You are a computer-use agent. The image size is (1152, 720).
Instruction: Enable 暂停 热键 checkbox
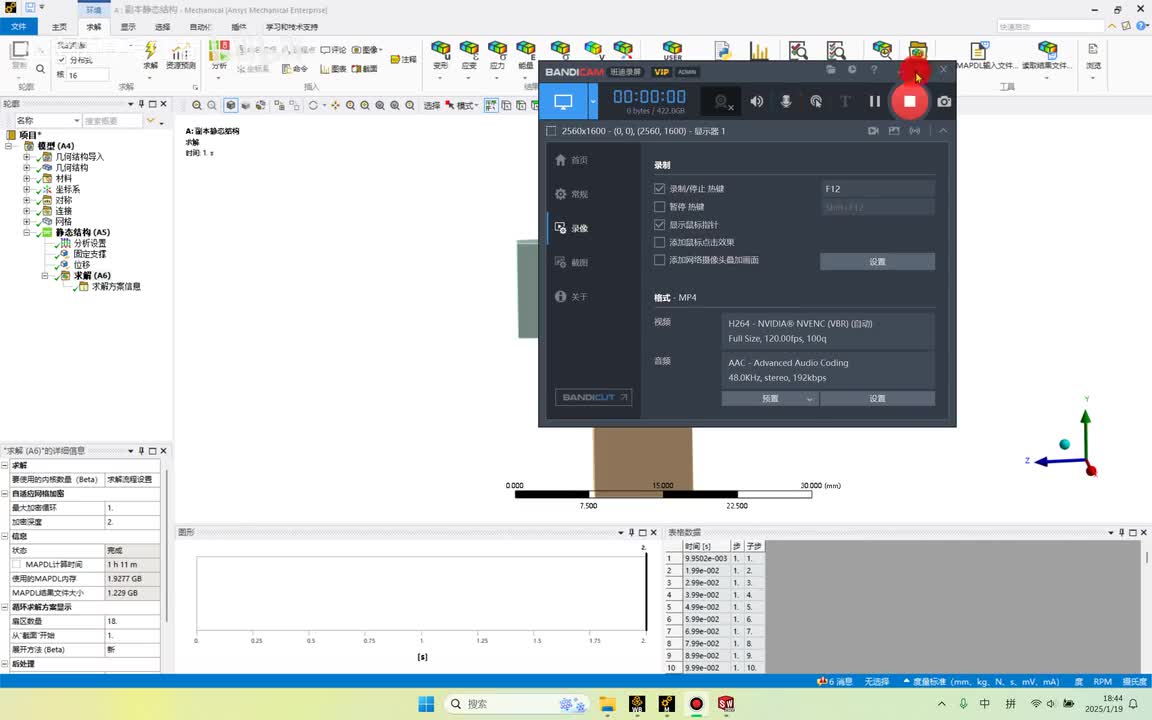pyautogui.click(x=660, y=206)
